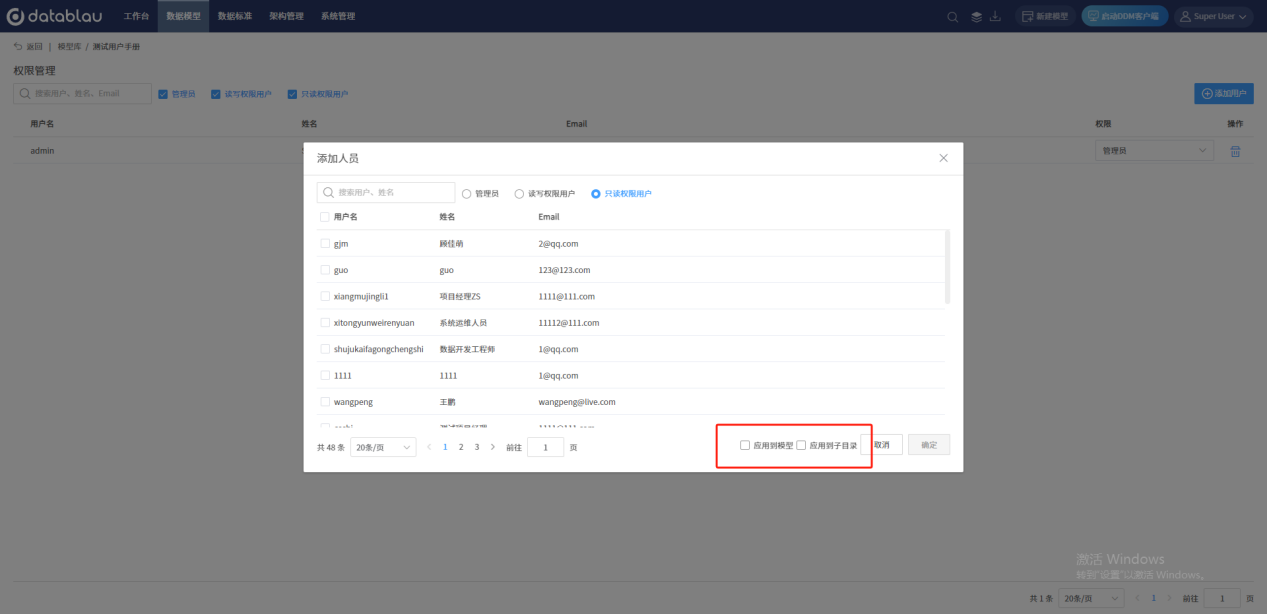This screenshot has height=614, width=1267.
Task: Go to next page in dialog pagination
Action: click(x=492, y=447)
